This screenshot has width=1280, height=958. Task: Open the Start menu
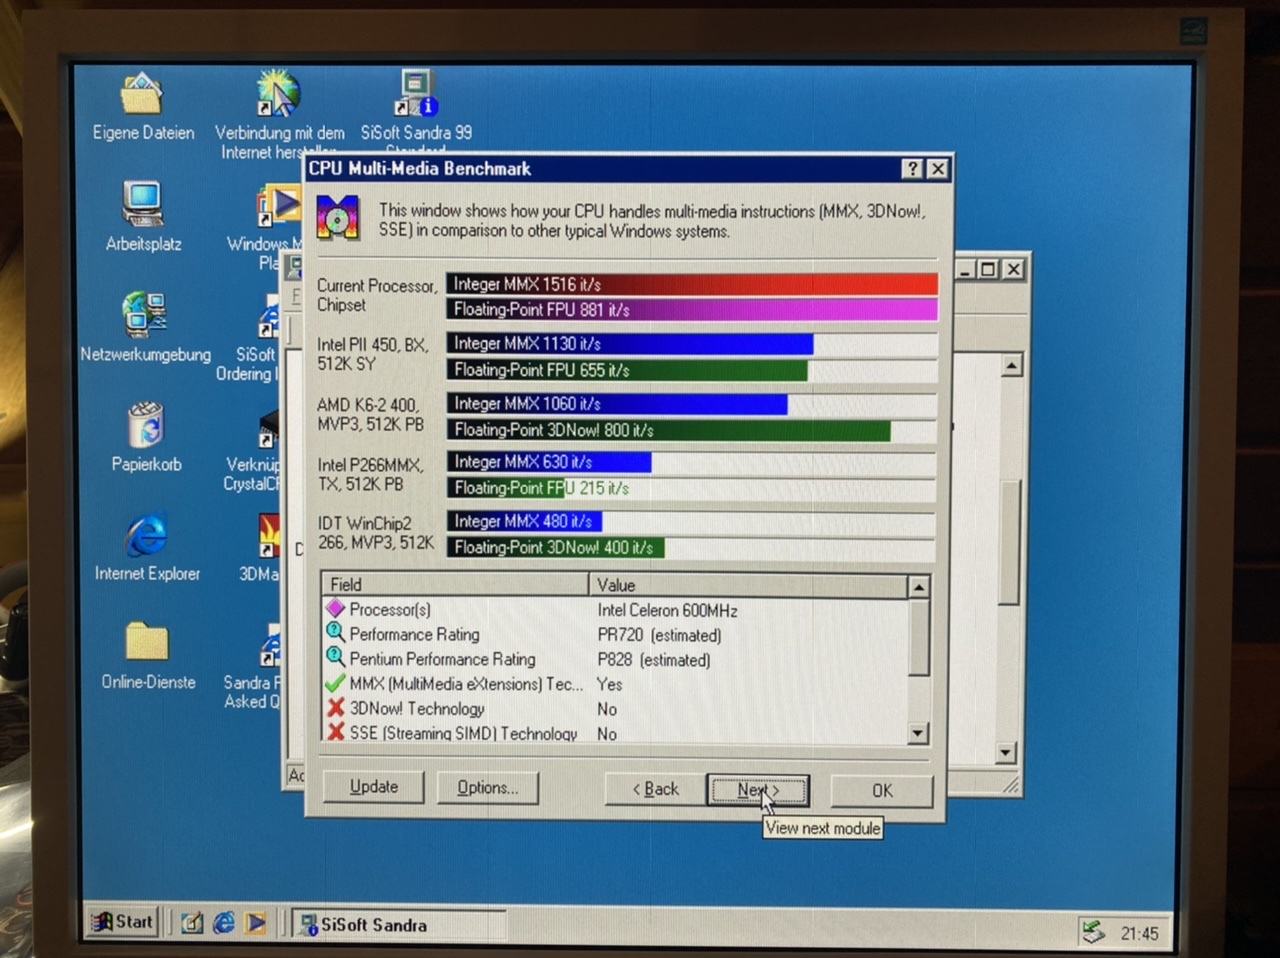pyautogui.click(x=122, y=922)
